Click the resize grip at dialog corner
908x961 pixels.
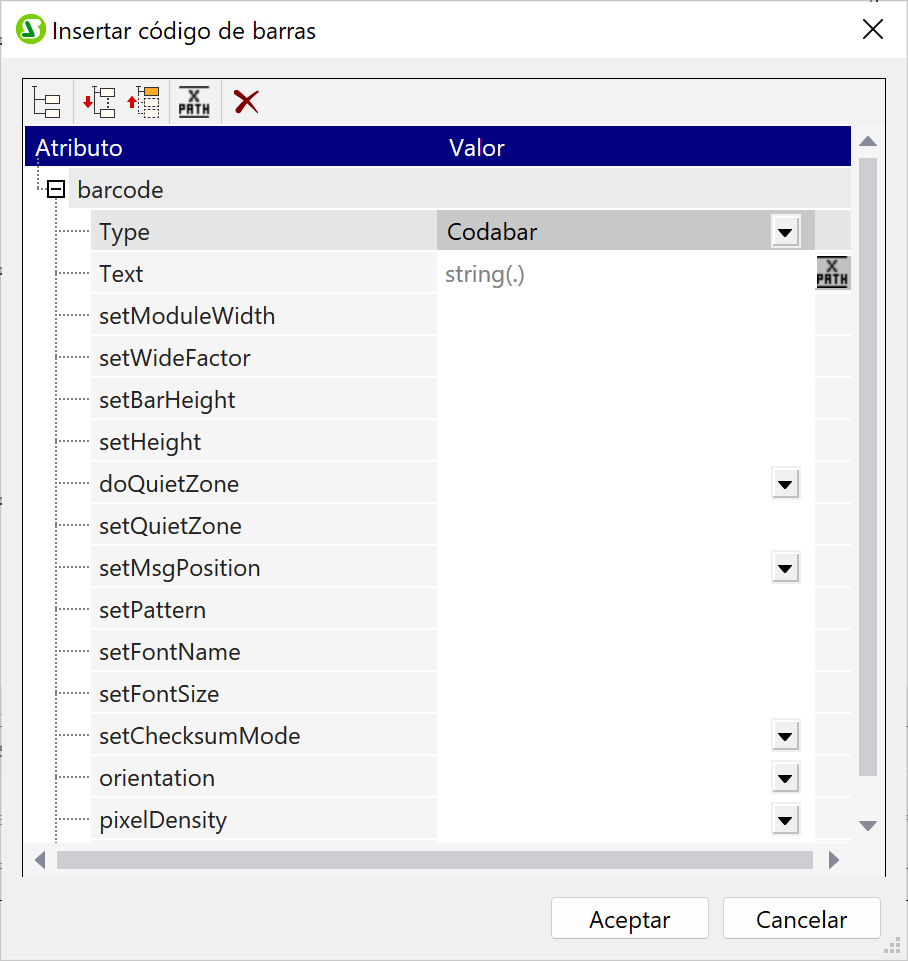pos(893,946)
